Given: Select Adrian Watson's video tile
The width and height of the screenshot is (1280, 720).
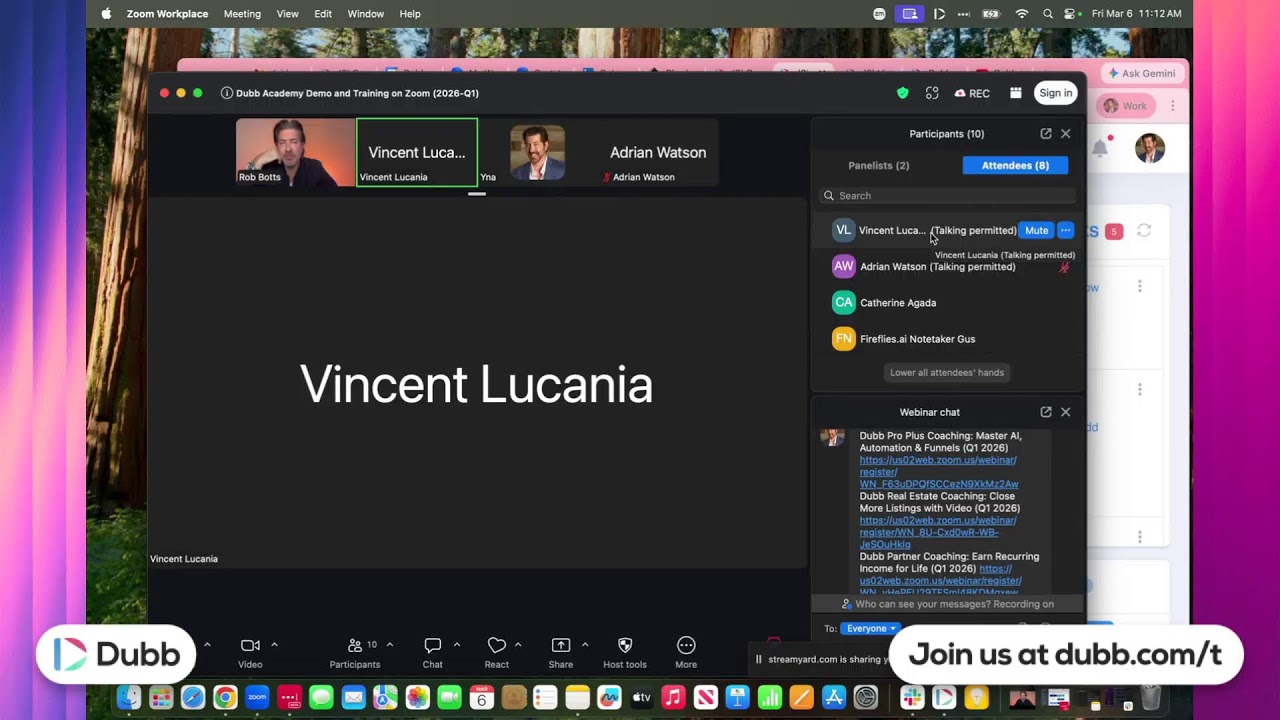Looking at the screenshot, I should point(658,152).
